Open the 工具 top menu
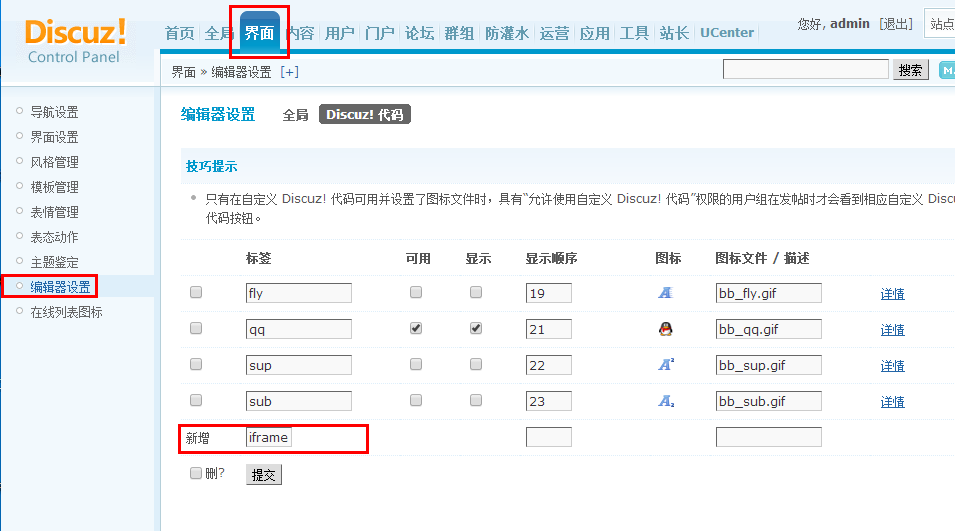This screenshot has width=955, height=531. point(634,33)
